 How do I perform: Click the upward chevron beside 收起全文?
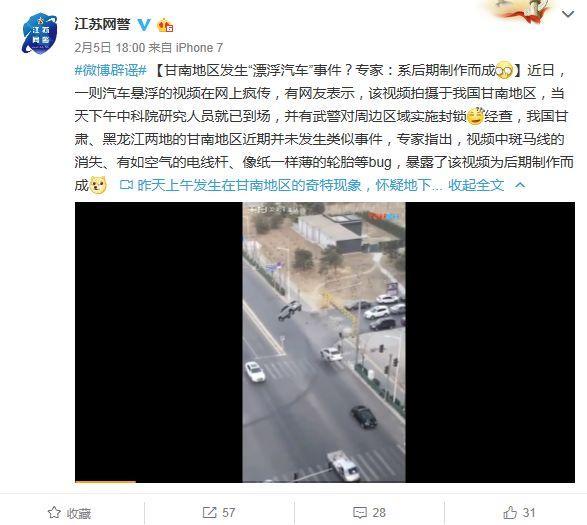(x=520, y=185)
